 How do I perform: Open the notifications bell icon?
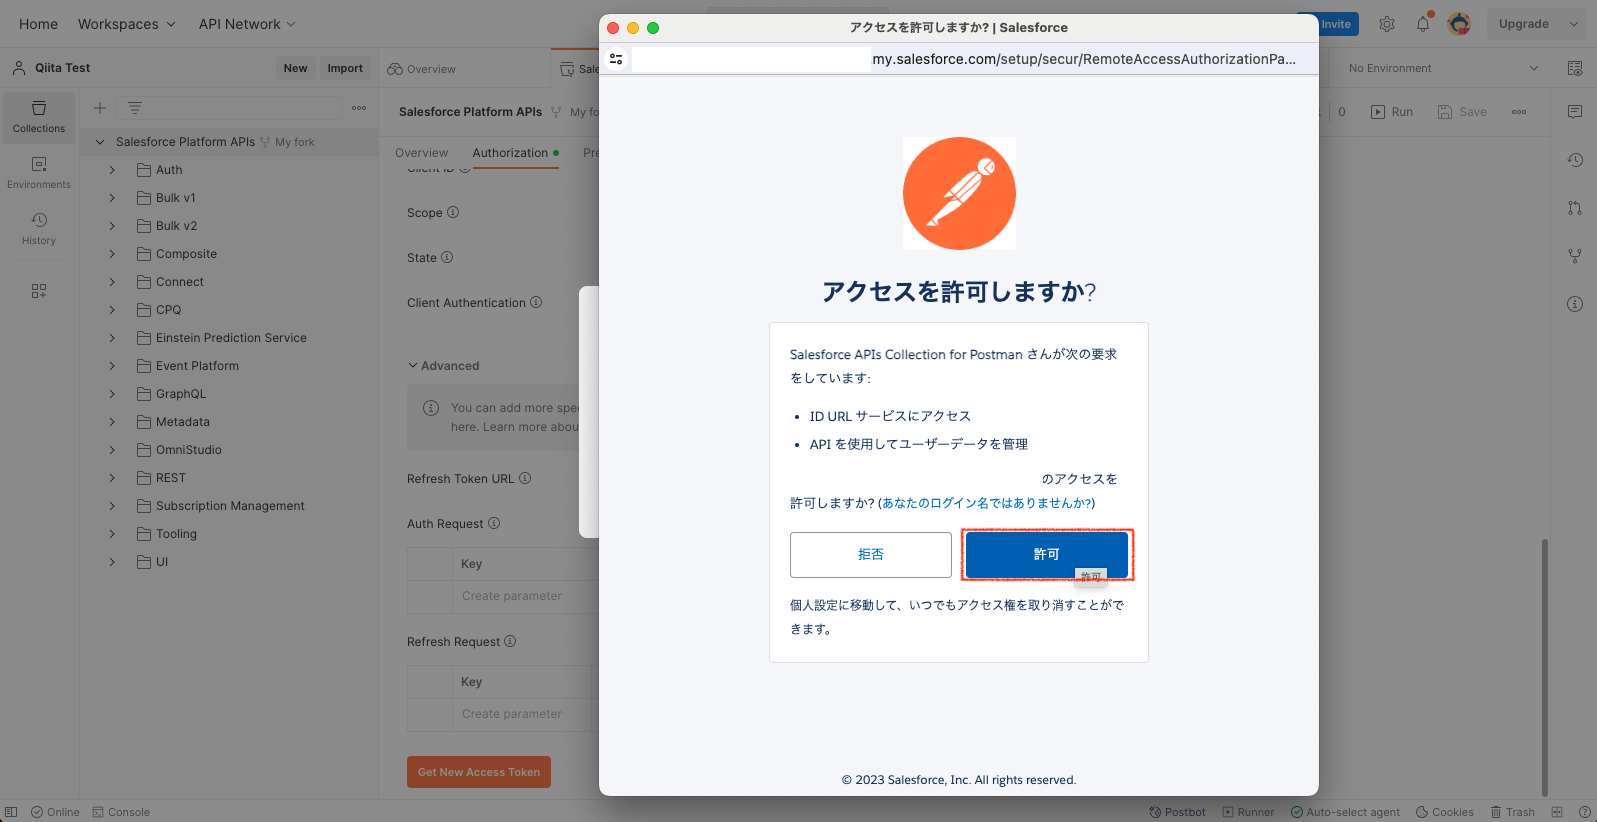tap(1423, 24)
